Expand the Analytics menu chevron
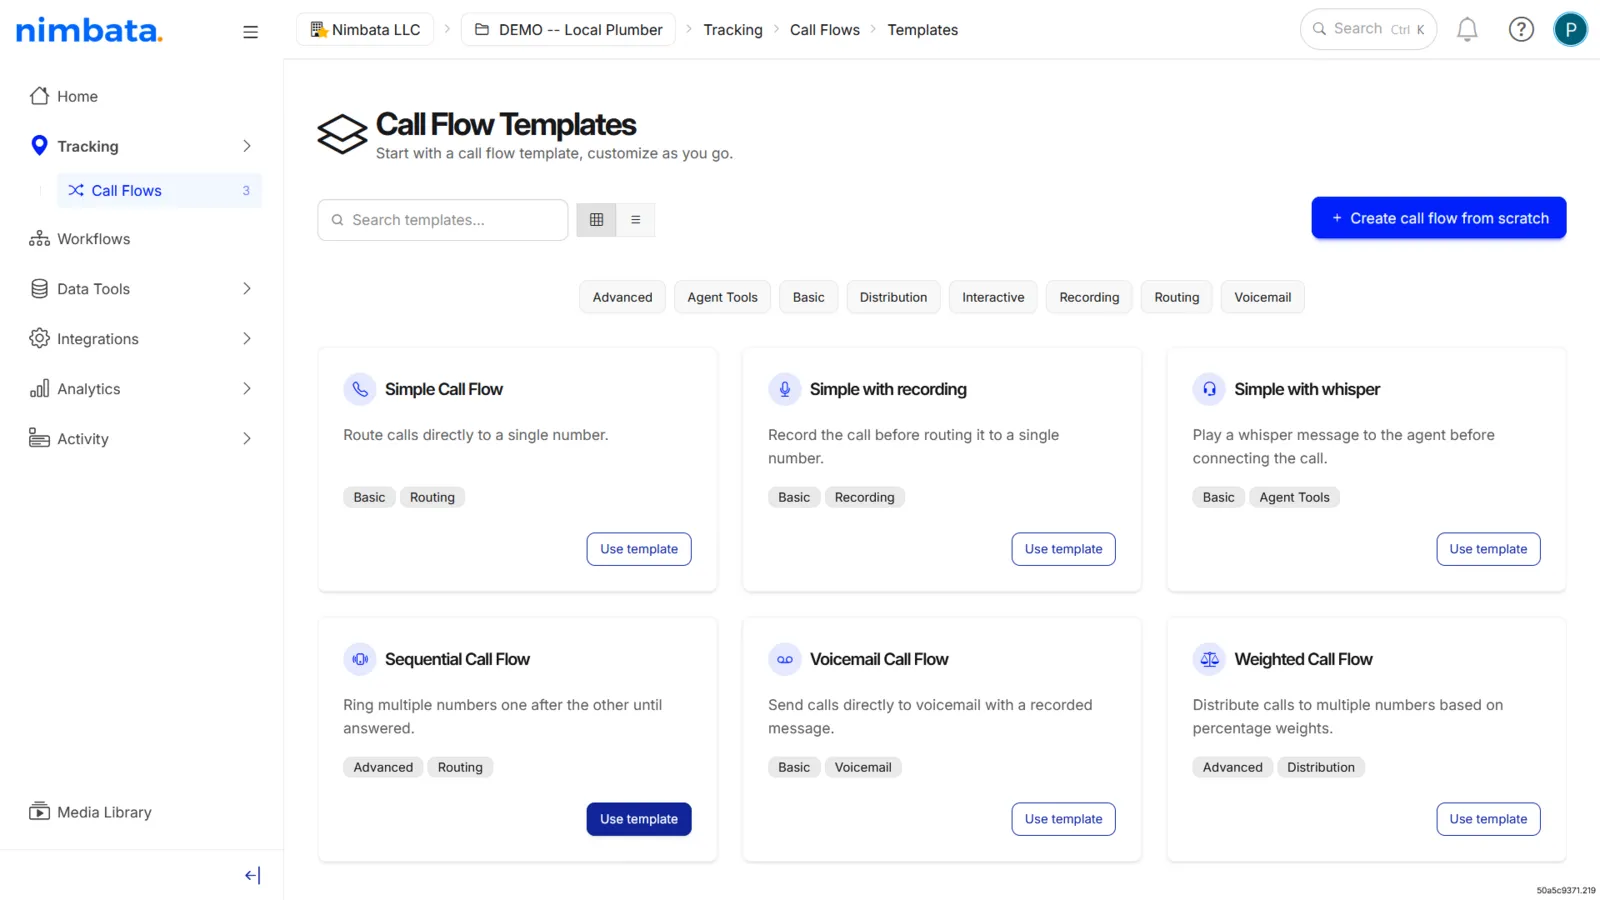This screenshot has height=900, width=1600. 247,389
